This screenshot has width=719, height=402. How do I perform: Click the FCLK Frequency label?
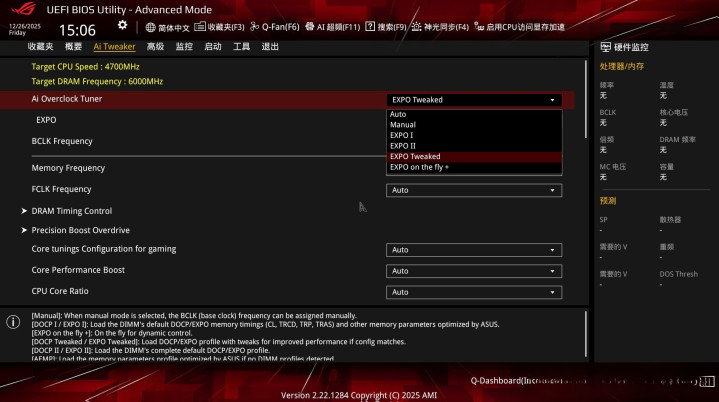61,189
